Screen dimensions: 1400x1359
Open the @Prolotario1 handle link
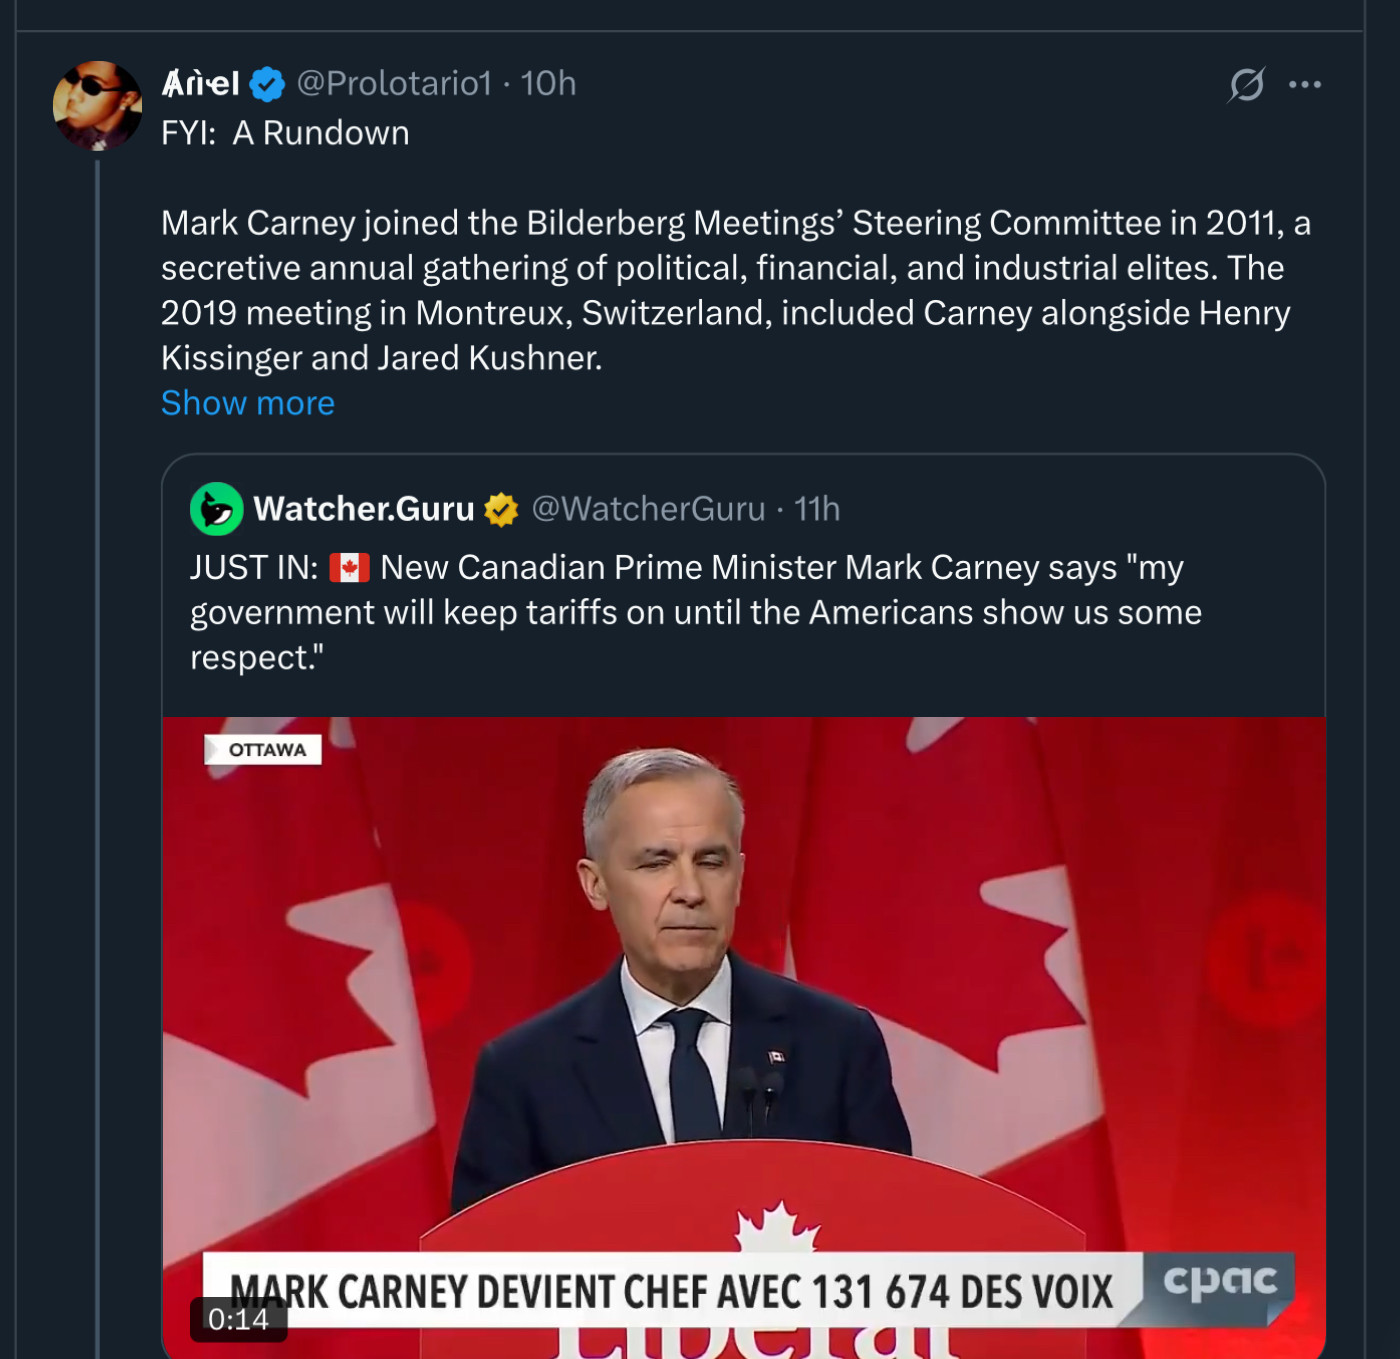394,83
